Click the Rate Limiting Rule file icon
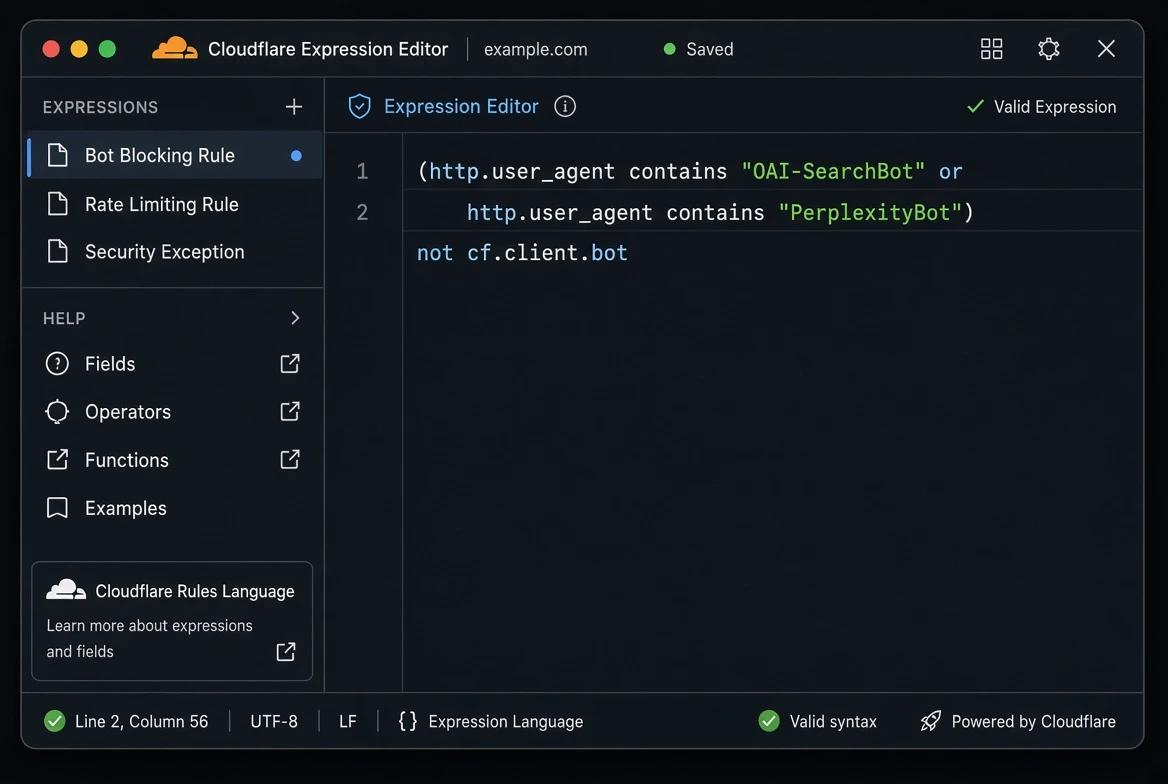Screen dimensions: 1168x784 [x=57, y=203]
